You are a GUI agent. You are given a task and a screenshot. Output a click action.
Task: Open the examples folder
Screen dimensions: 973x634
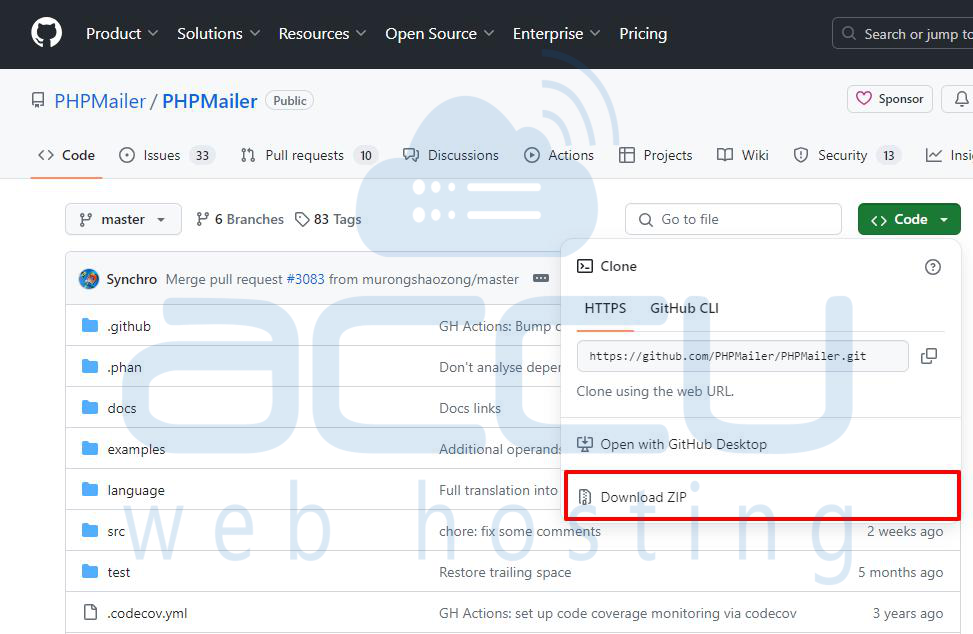pos(137,449)
